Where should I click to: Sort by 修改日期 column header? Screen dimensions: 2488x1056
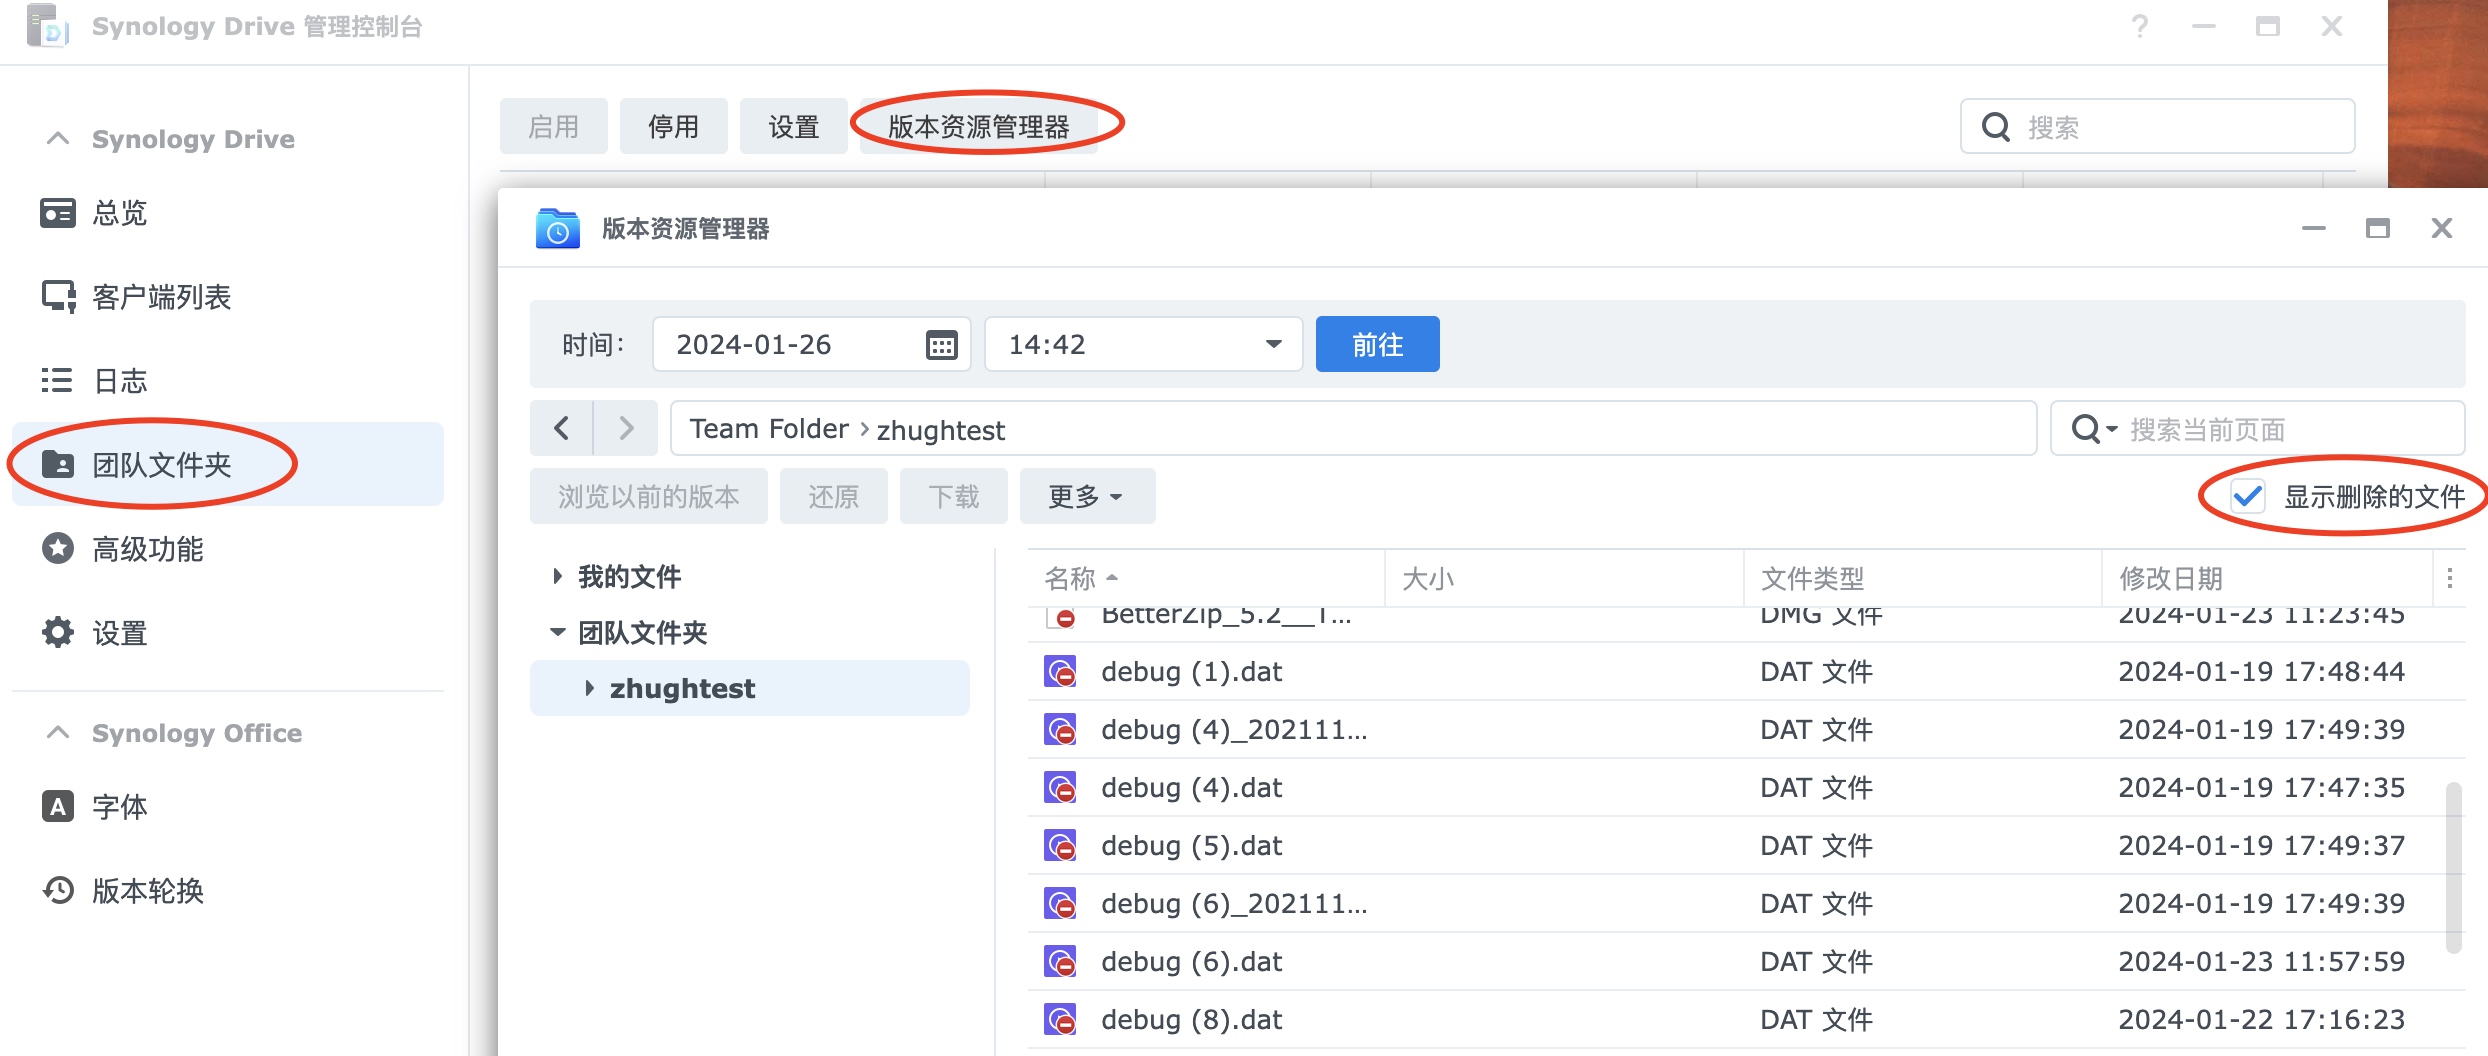pos(2267,578)
